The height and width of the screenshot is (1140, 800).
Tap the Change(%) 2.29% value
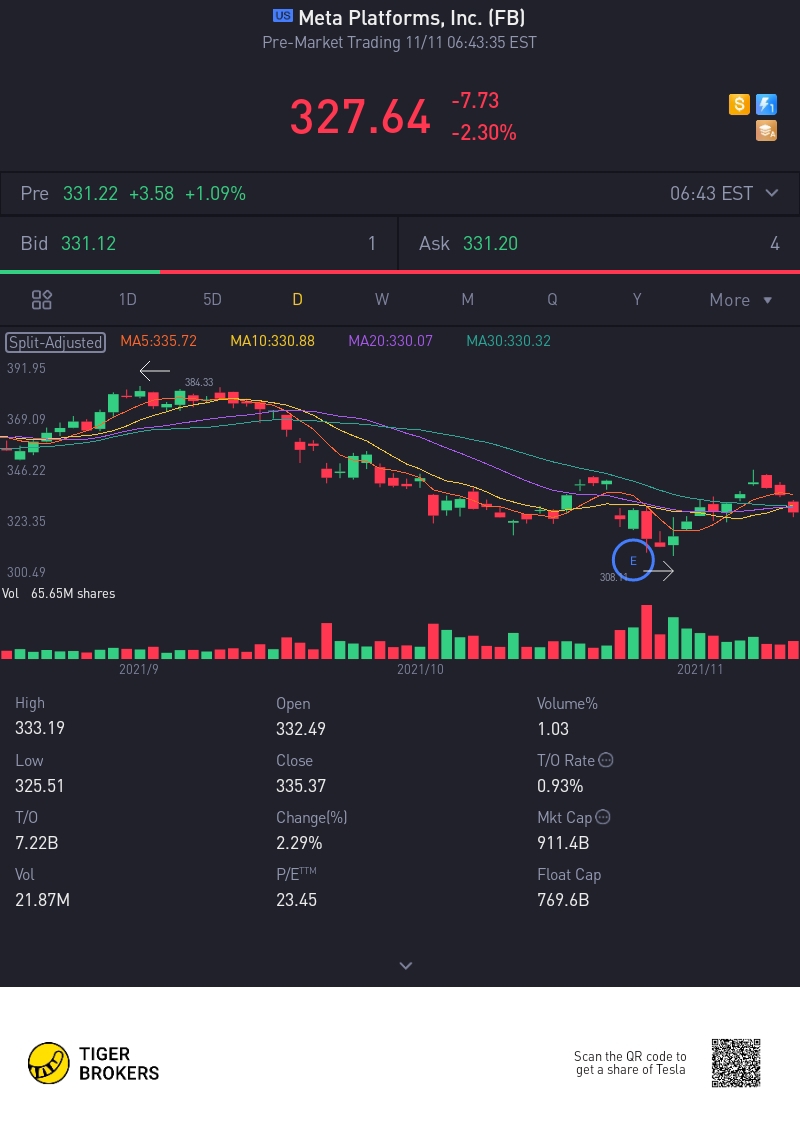299,843
